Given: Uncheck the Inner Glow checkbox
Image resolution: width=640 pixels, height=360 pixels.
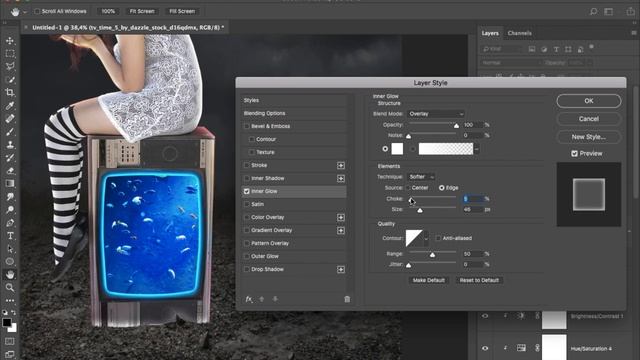Looking at the screenshot, I should [x=247, y=191].
